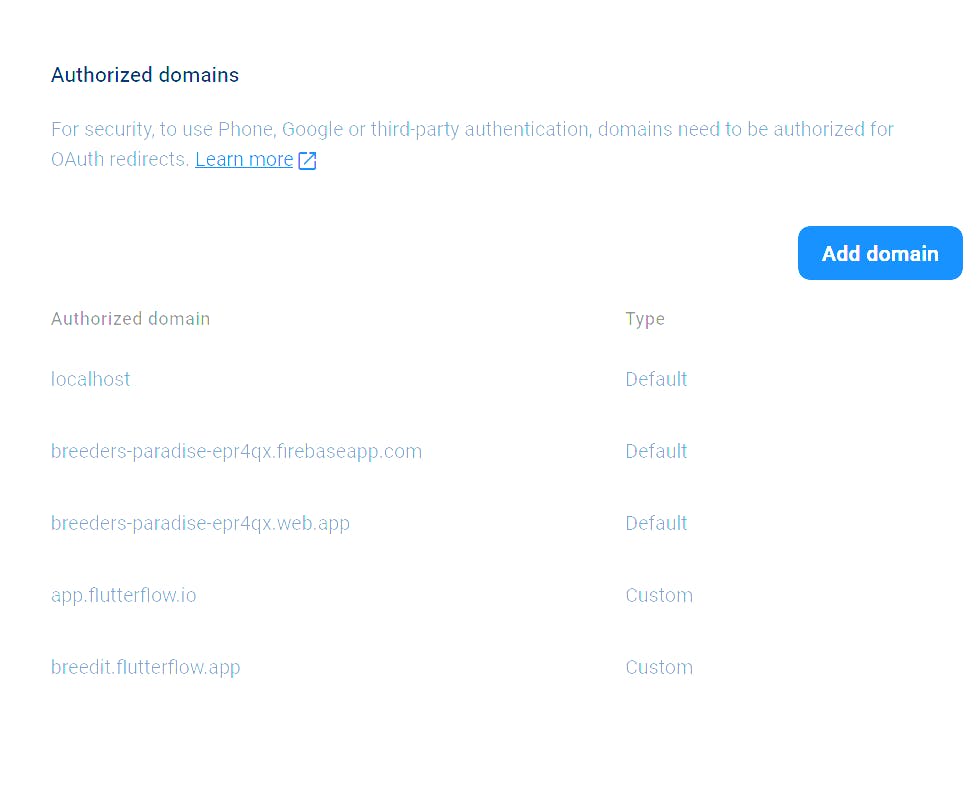
Task: Click Custom type for app.flutterflow.io
Action: coord(659,595)
